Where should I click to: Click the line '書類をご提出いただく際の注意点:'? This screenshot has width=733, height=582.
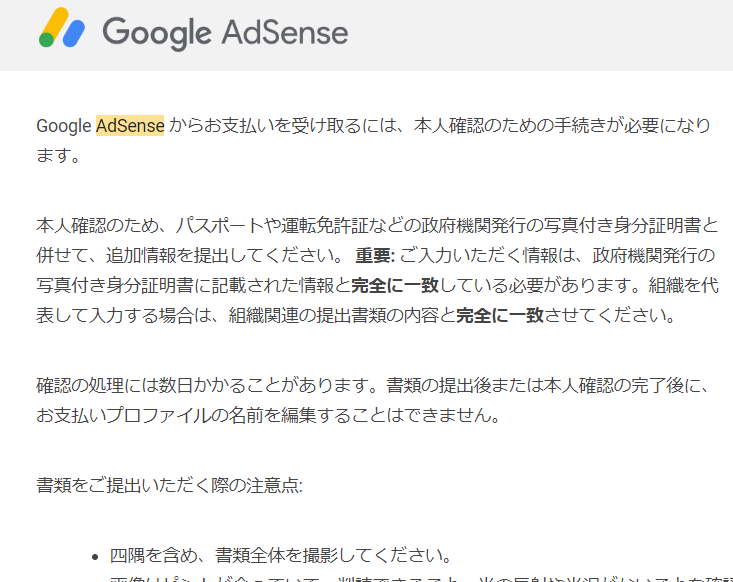[169, 485]
